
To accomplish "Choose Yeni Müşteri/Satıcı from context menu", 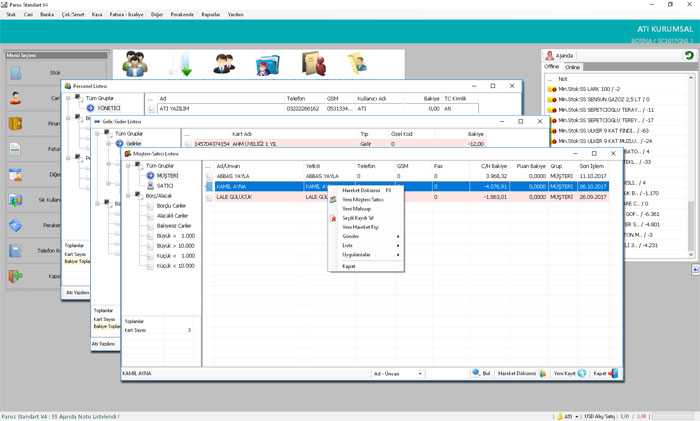I will [362, 200].
